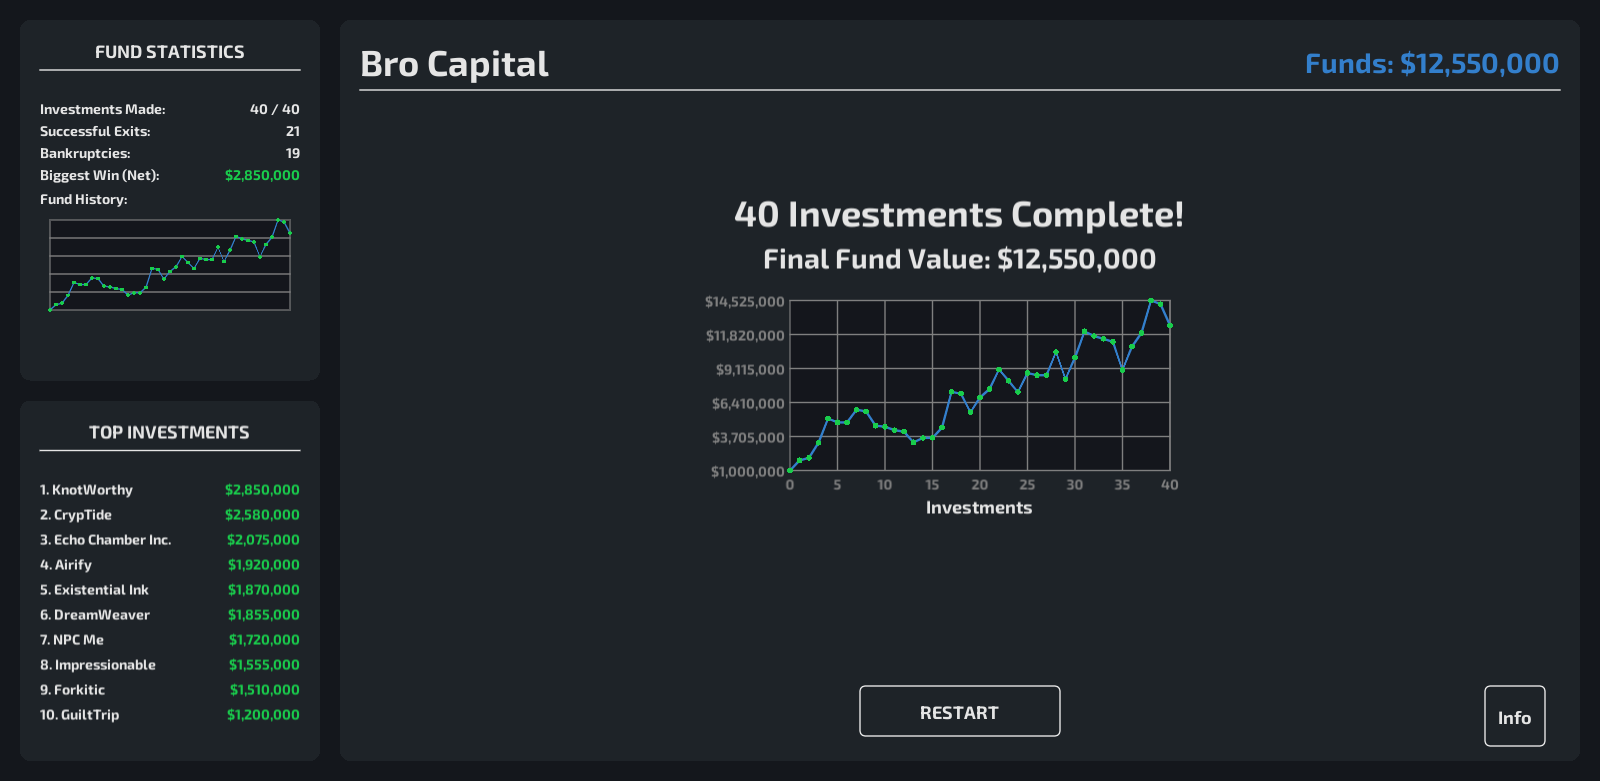
Task: Click the peak point on the main chart
Action: [1151, 300]
